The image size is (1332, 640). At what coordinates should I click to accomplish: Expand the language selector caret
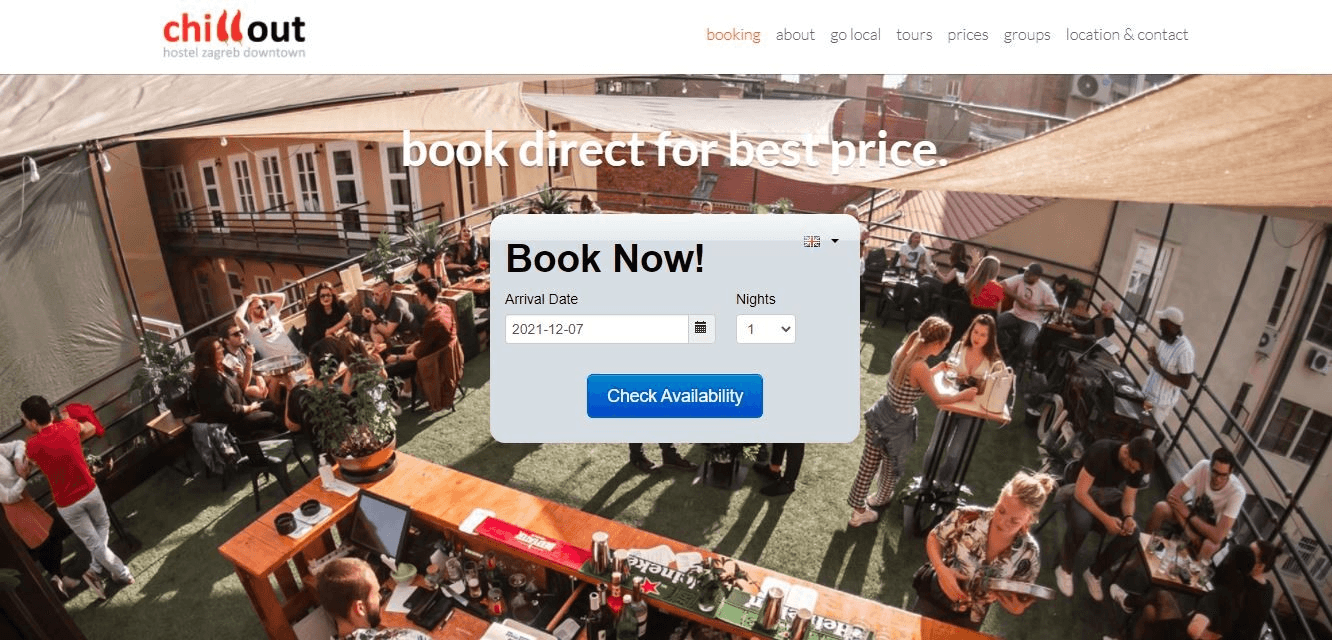tap(835, 241)
